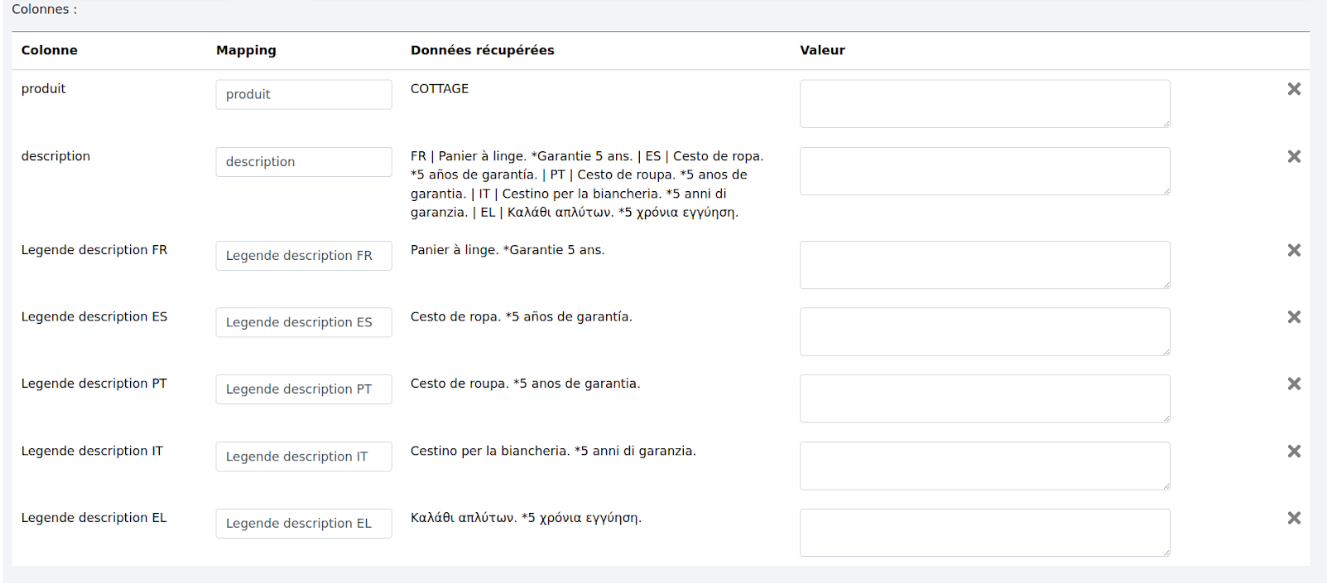Delete the Legende description IT row
Screen dimensions: 1328x583
pos(1293,451)
